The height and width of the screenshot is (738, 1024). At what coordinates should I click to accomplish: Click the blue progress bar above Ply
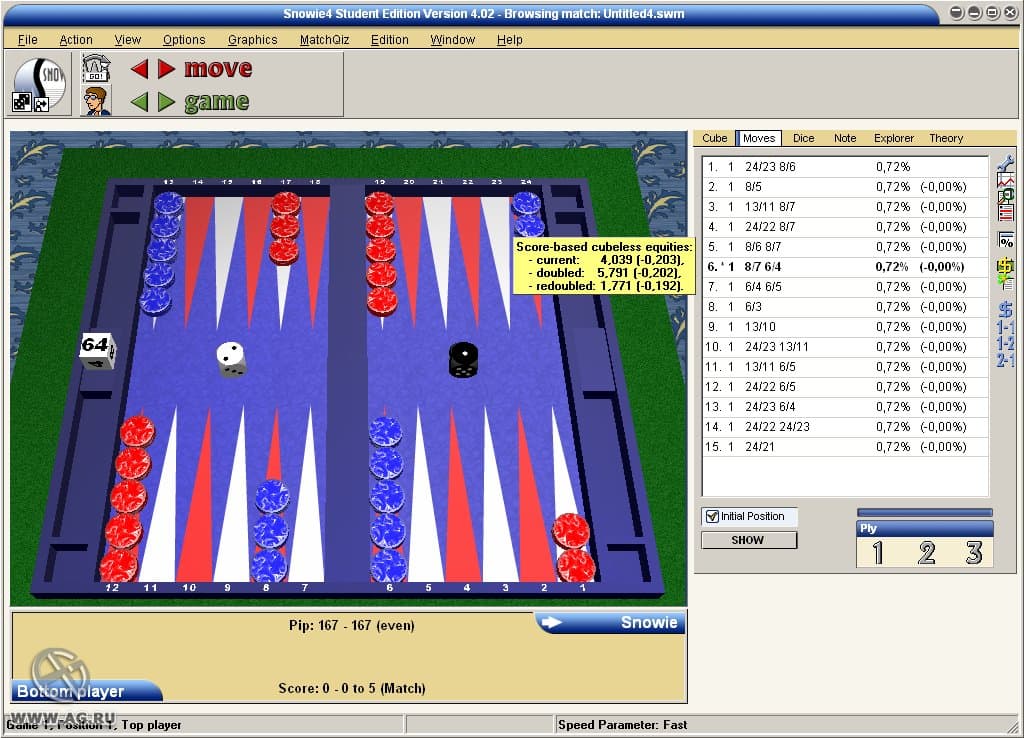tap(925, 513)
